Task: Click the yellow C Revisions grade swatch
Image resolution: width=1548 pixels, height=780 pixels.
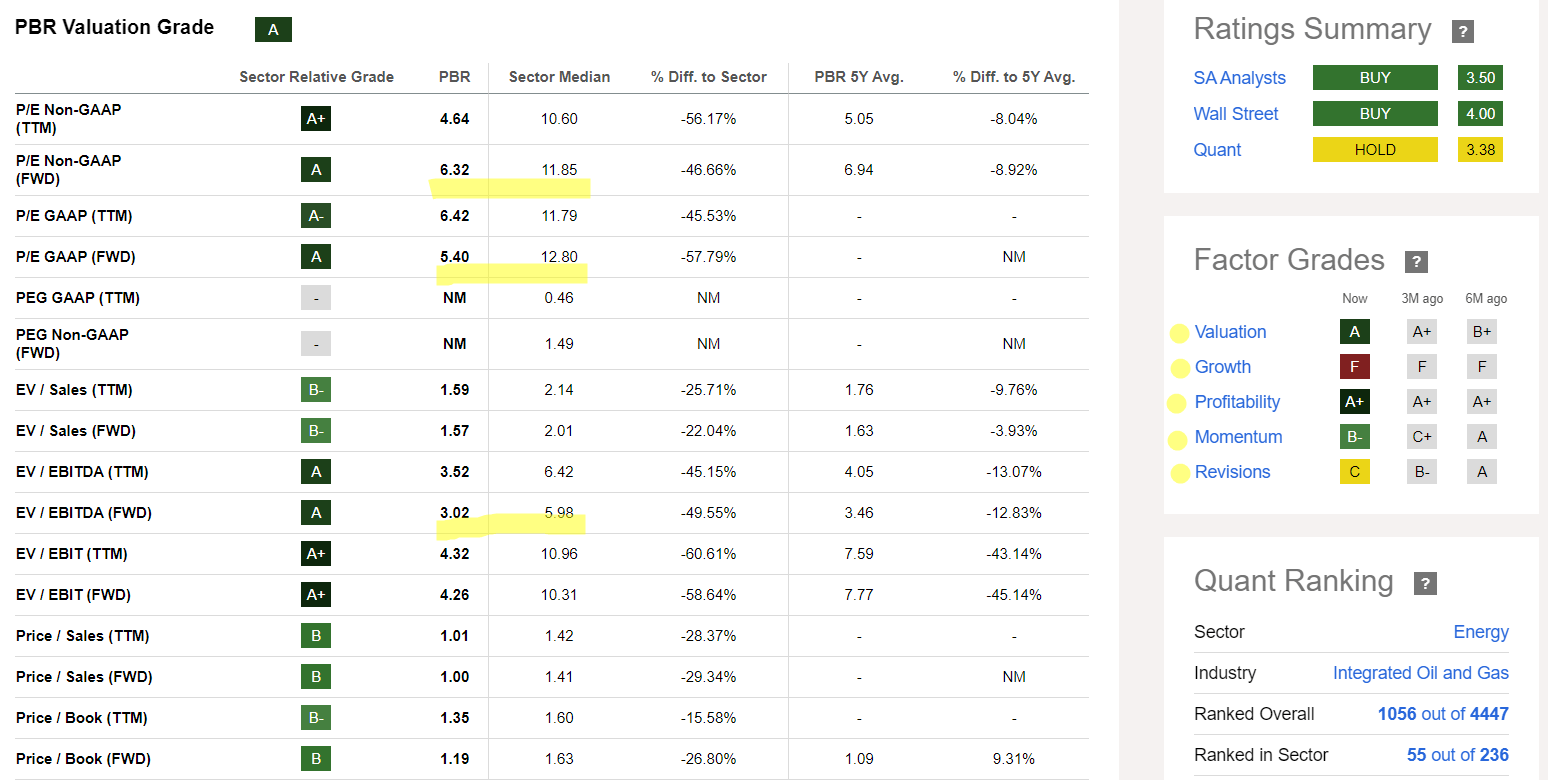Action: click(1354, 472)
